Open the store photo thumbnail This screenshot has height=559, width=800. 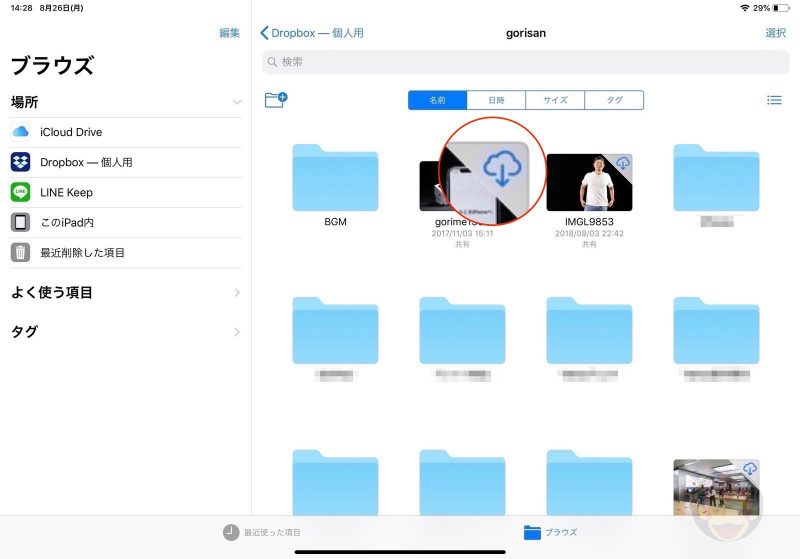pyautogui.click(x=716, y=487)
